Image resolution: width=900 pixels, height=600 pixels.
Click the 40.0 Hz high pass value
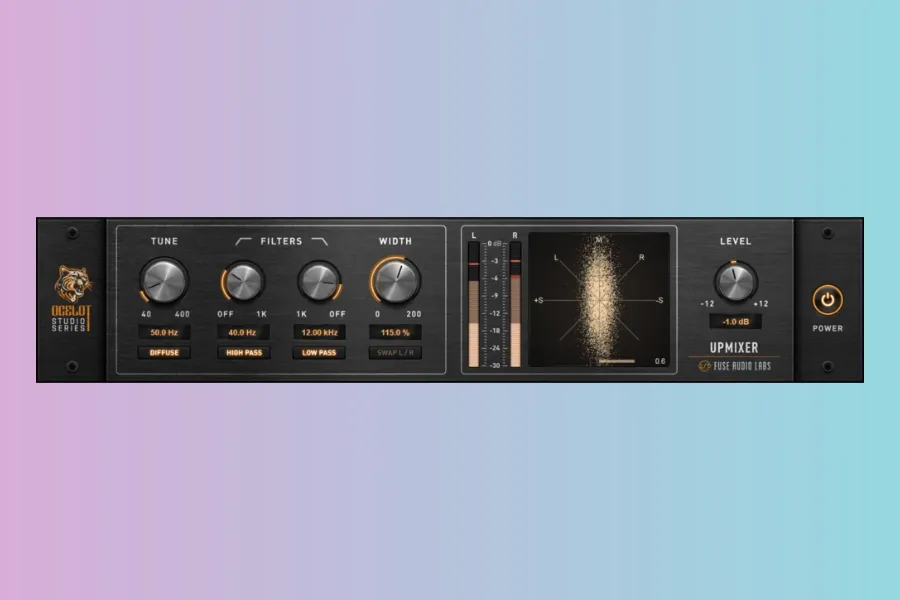tap(242, 332)
